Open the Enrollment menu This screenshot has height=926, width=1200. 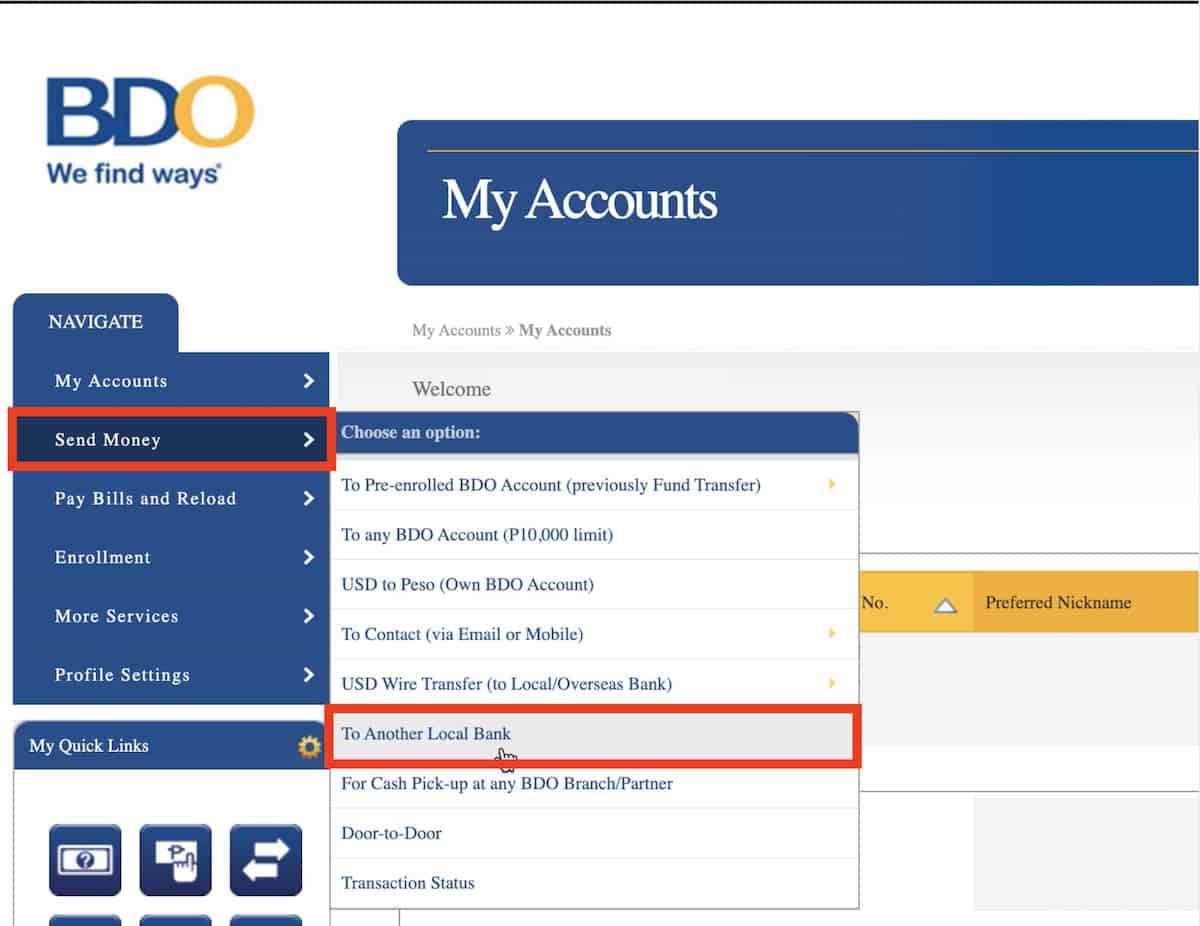click(171, 557)
